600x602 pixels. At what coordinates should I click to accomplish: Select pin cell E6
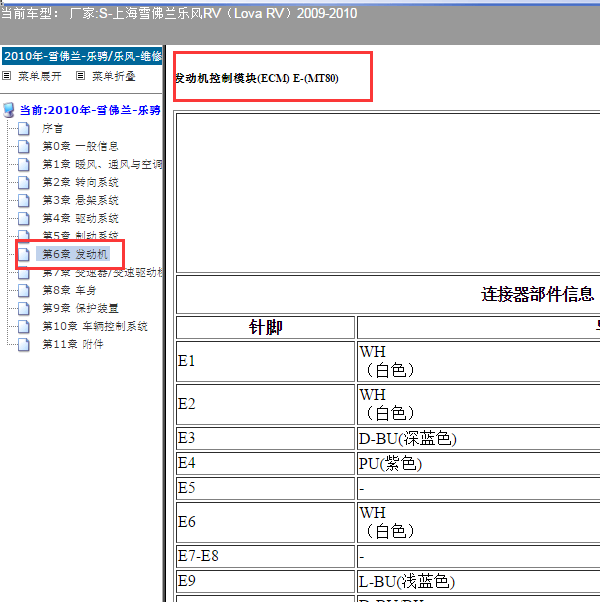pyautogui.click(x=265, y=522)
